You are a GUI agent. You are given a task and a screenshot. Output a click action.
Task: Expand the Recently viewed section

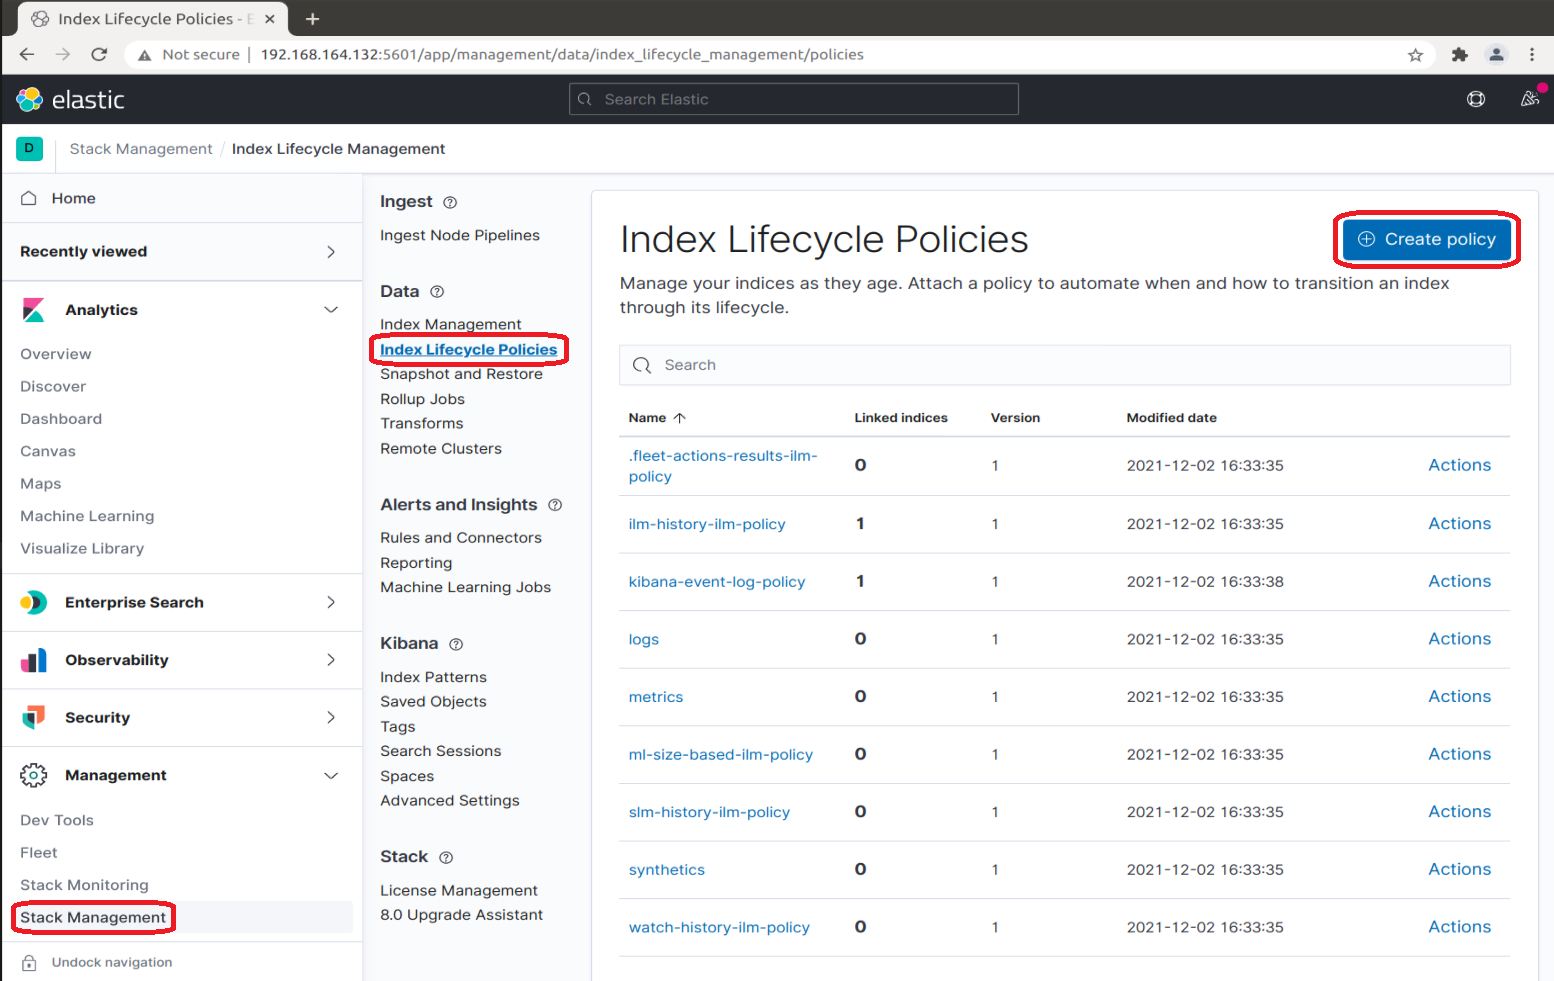tap(331, 252)
